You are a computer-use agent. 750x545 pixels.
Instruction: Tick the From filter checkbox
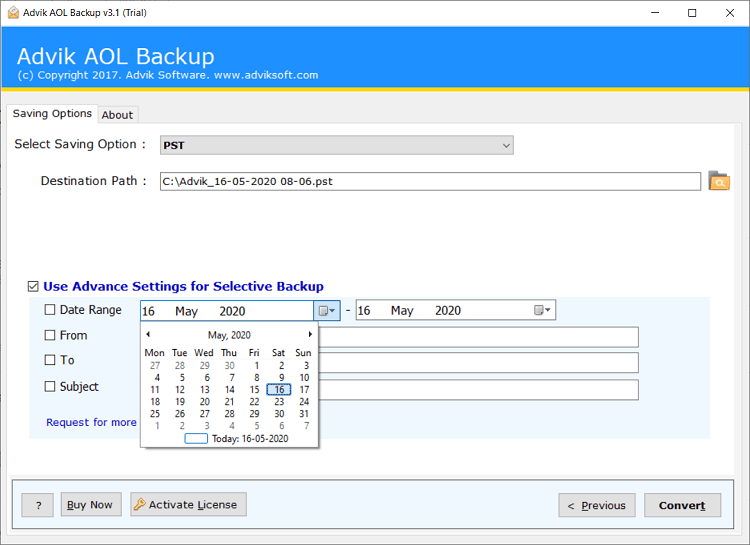point(50,335)
